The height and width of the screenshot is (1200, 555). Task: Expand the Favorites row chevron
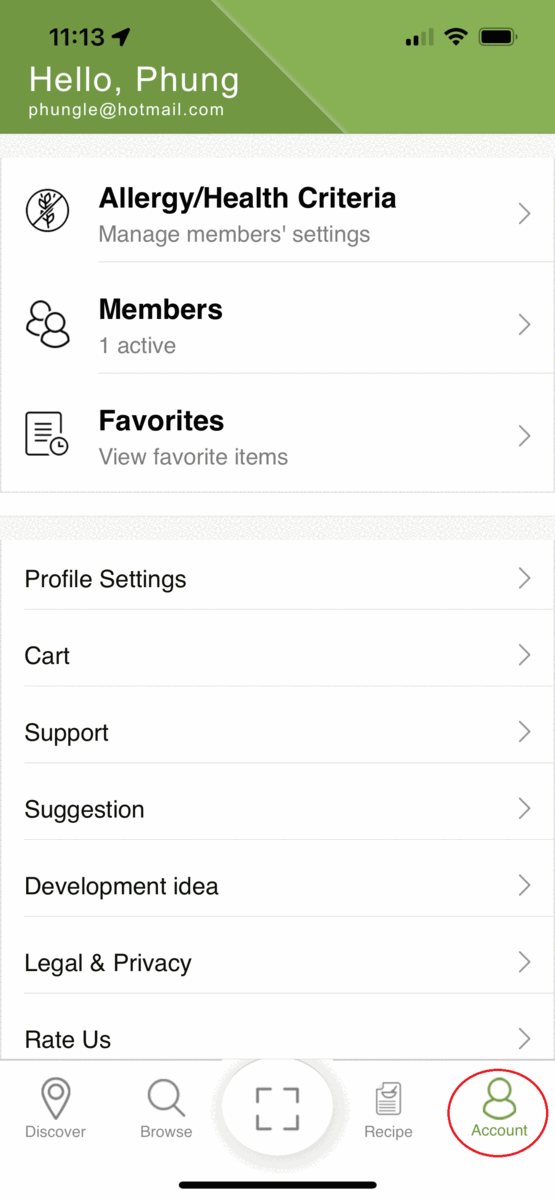[524, 435]
